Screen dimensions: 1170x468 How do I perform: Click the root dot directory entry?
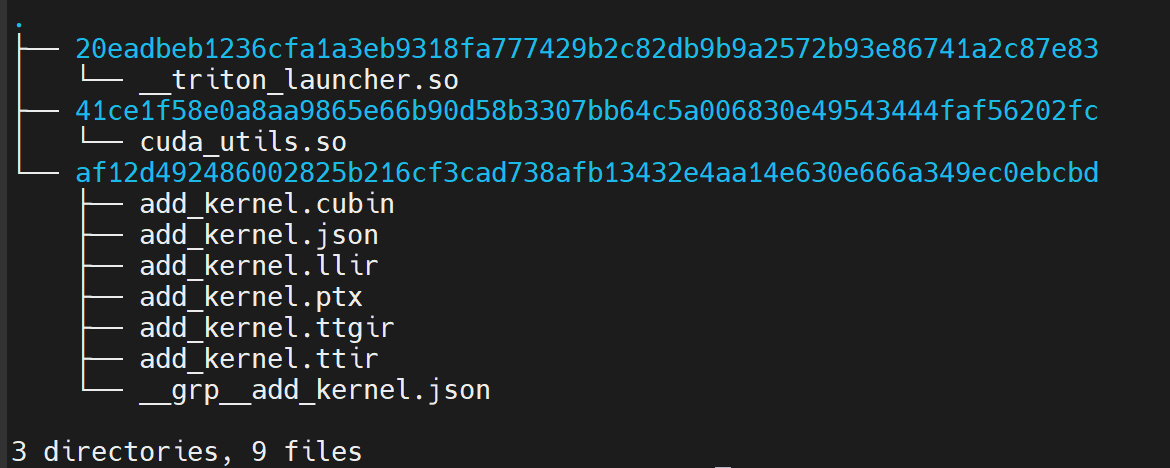click(x=16, y=25)
